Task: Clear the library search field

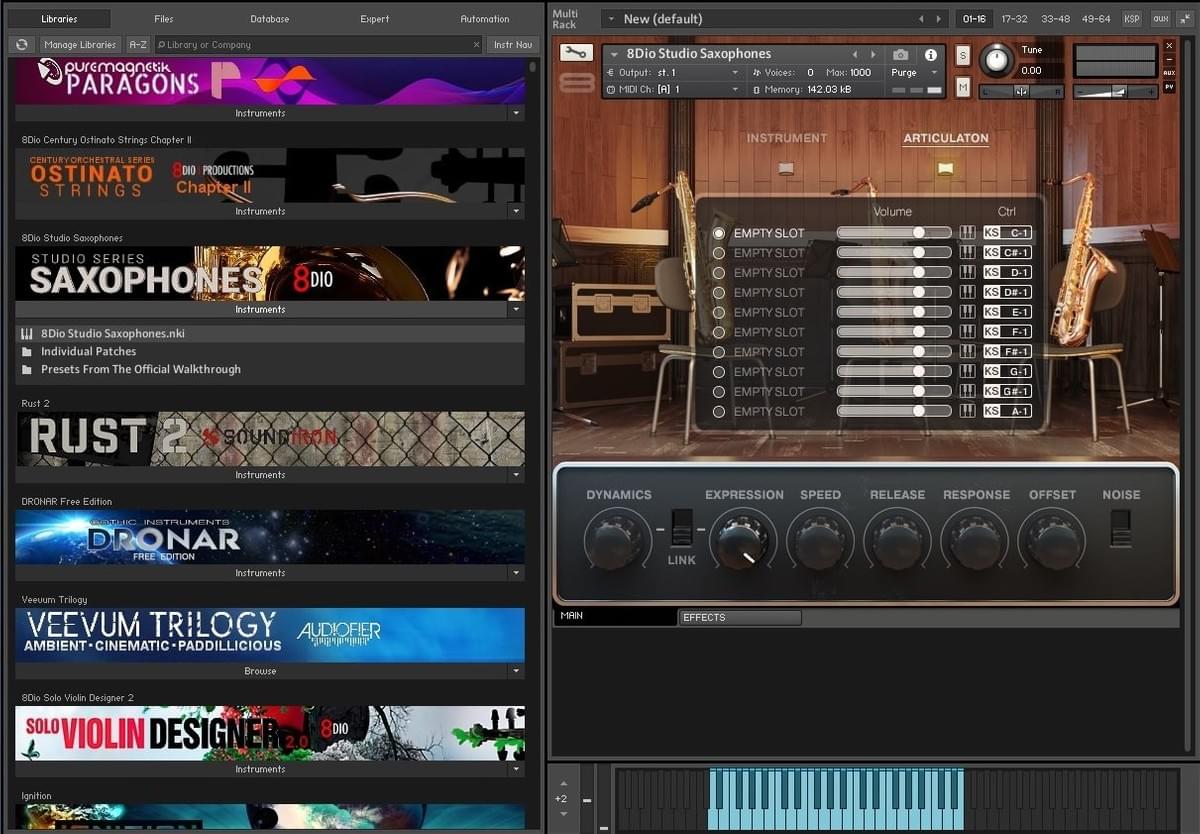Action: [476, 45]
